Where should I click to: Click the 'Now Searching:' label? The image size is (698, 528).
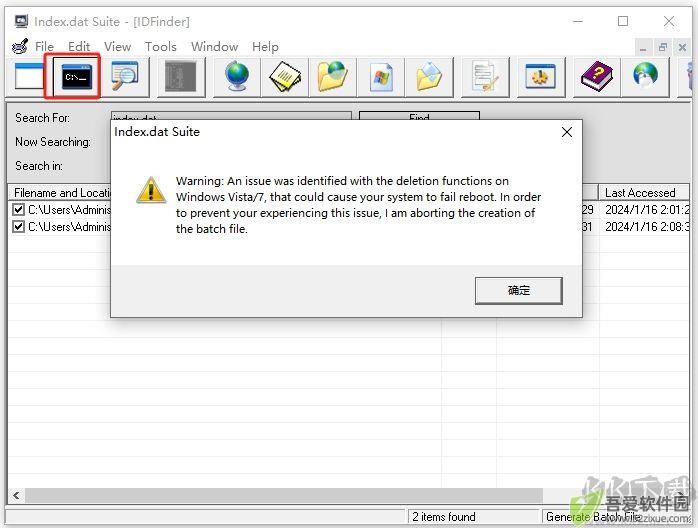pyautogui.click(x=53, y=142)
